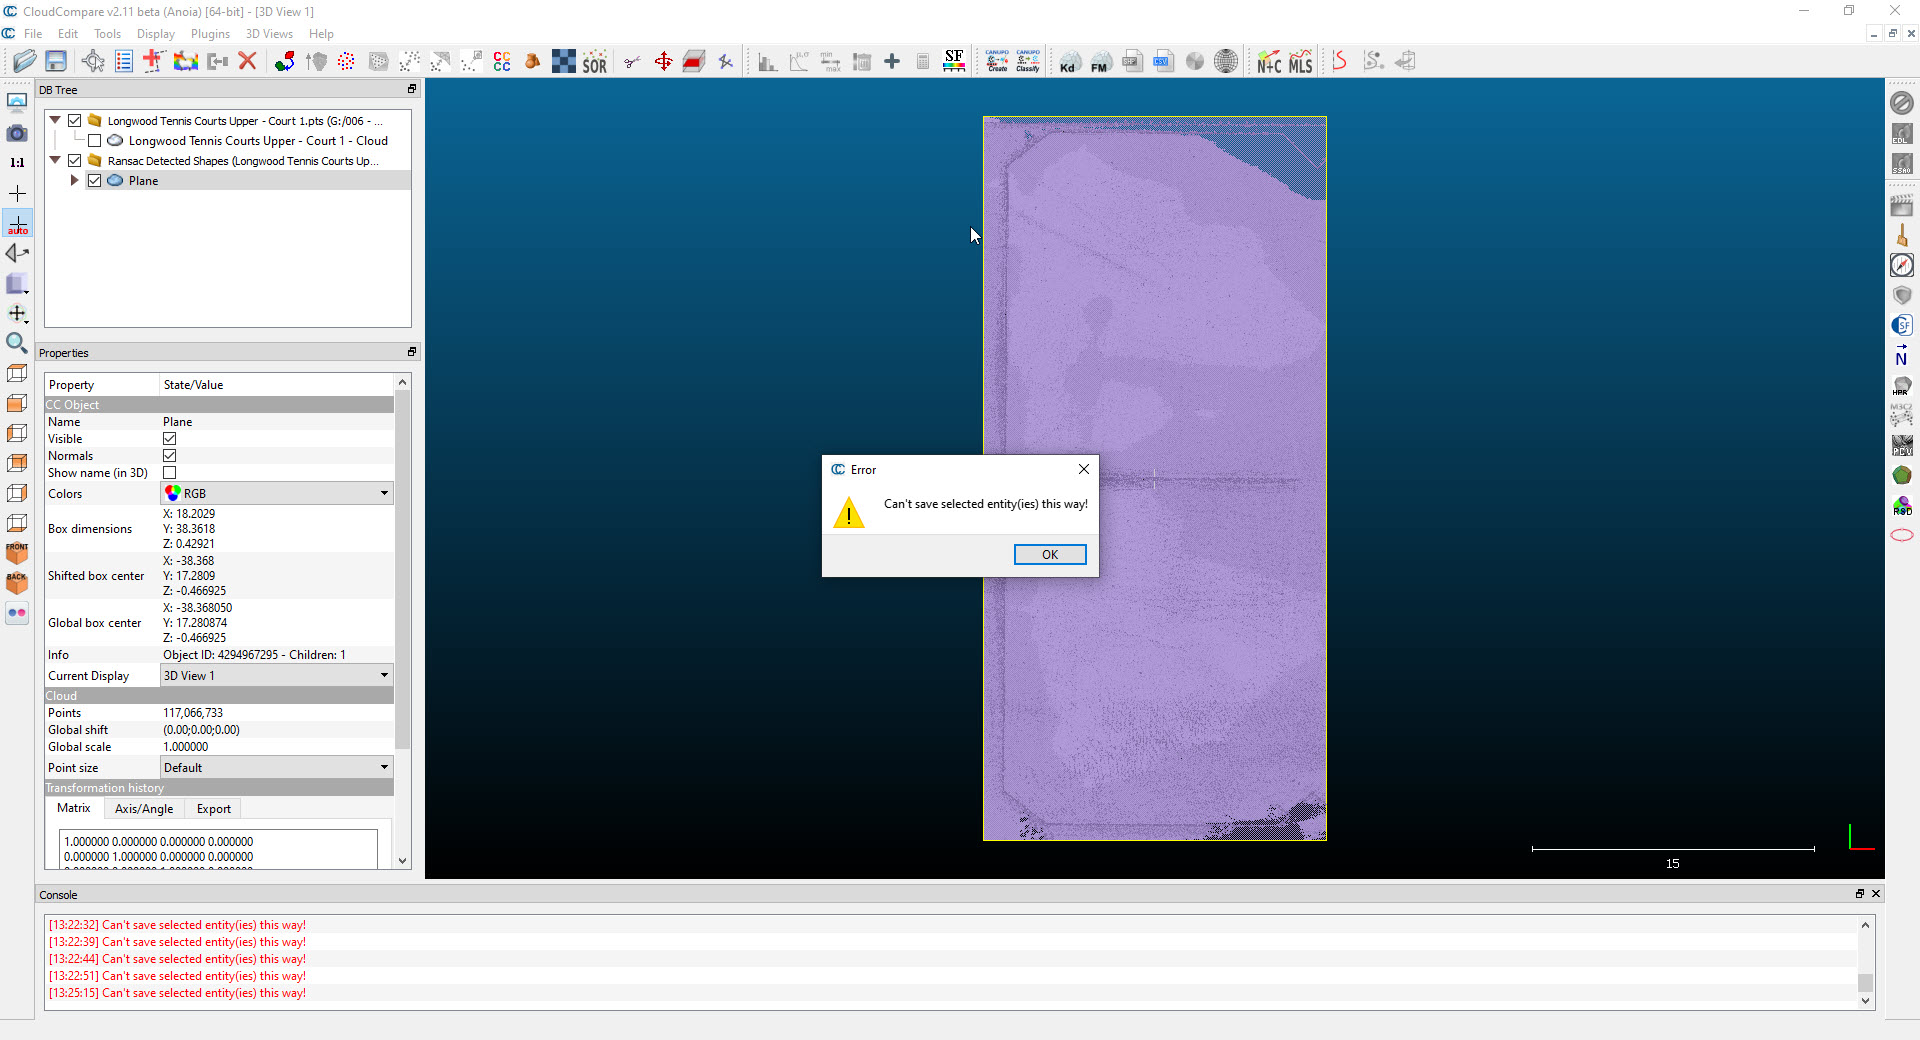Open the Point size dropdown
The image size is (1920, 1040).
[277, 768]
